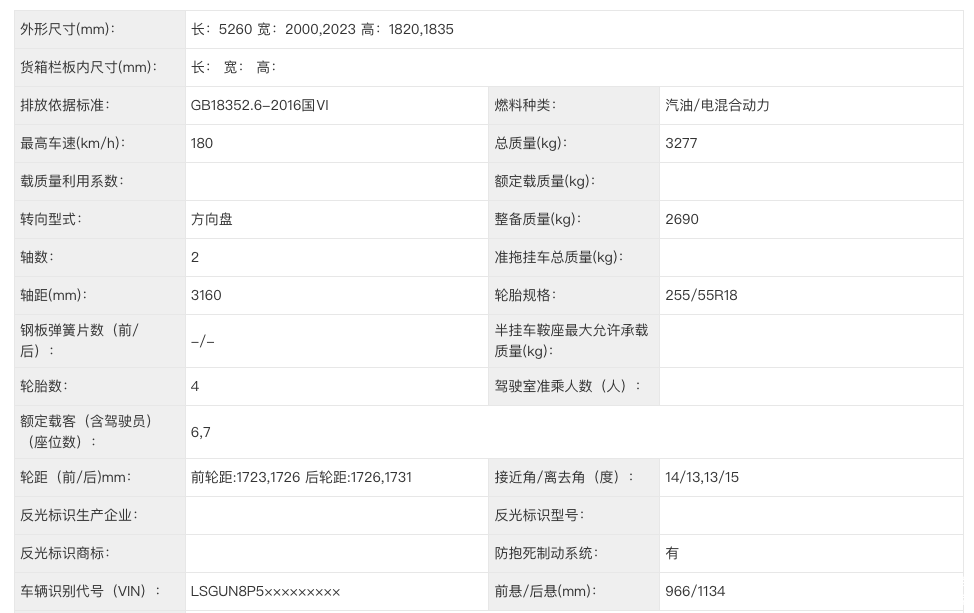974x613 pixels.
Task: Click the approach/departure angle value 14/13,13/15
Action: tap(702, 477)
